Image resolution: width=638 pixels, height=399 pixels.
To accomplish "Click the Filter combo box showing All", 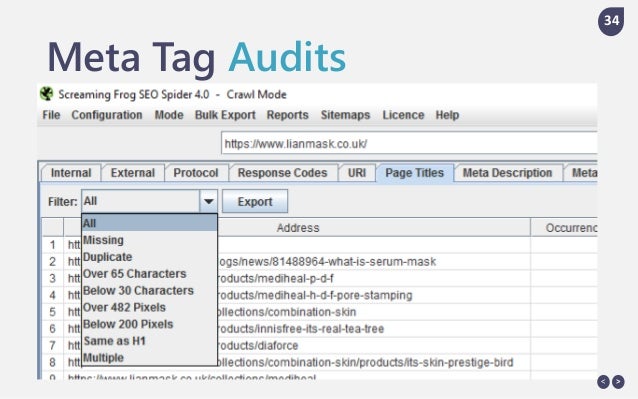I will [x=149, y=201].
